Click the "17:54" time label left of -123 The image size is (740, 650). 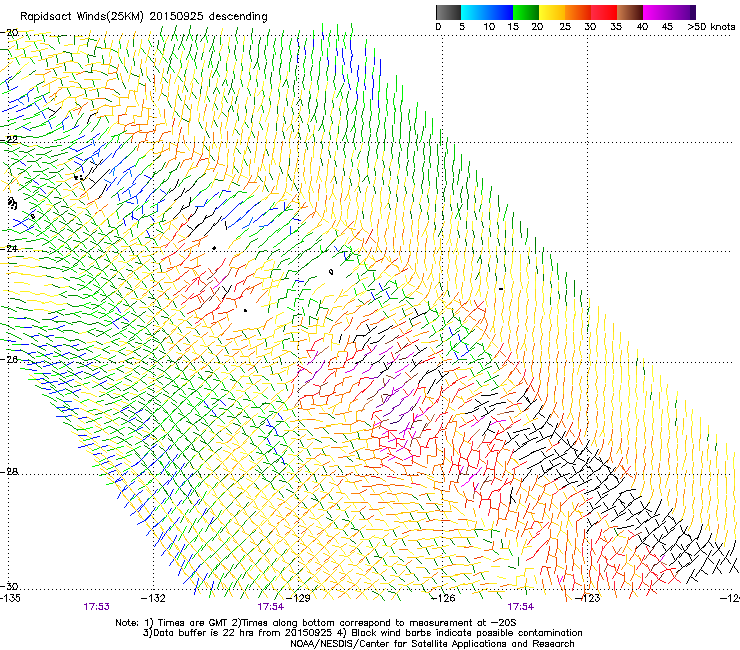(x=521, y=607)
